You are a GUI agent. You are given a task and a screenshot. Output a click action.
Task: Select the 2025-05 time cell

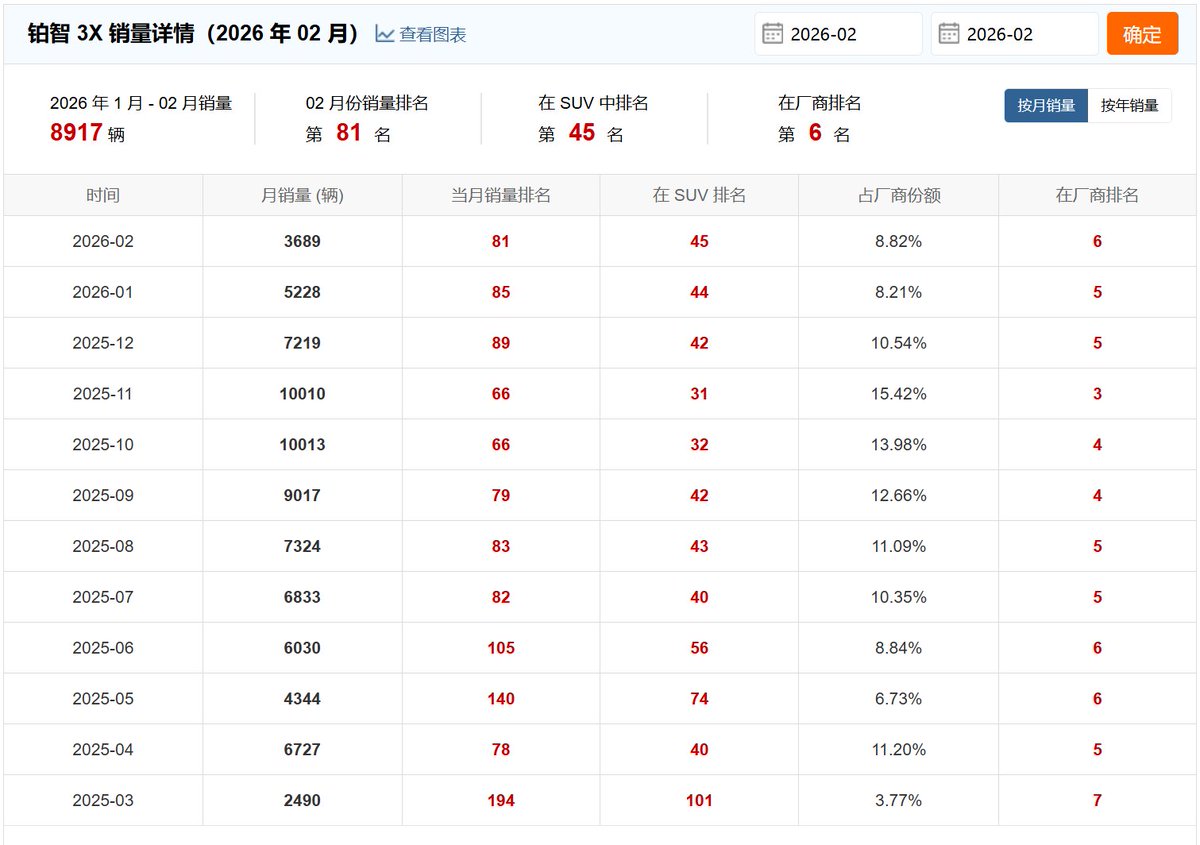point(103,699)
